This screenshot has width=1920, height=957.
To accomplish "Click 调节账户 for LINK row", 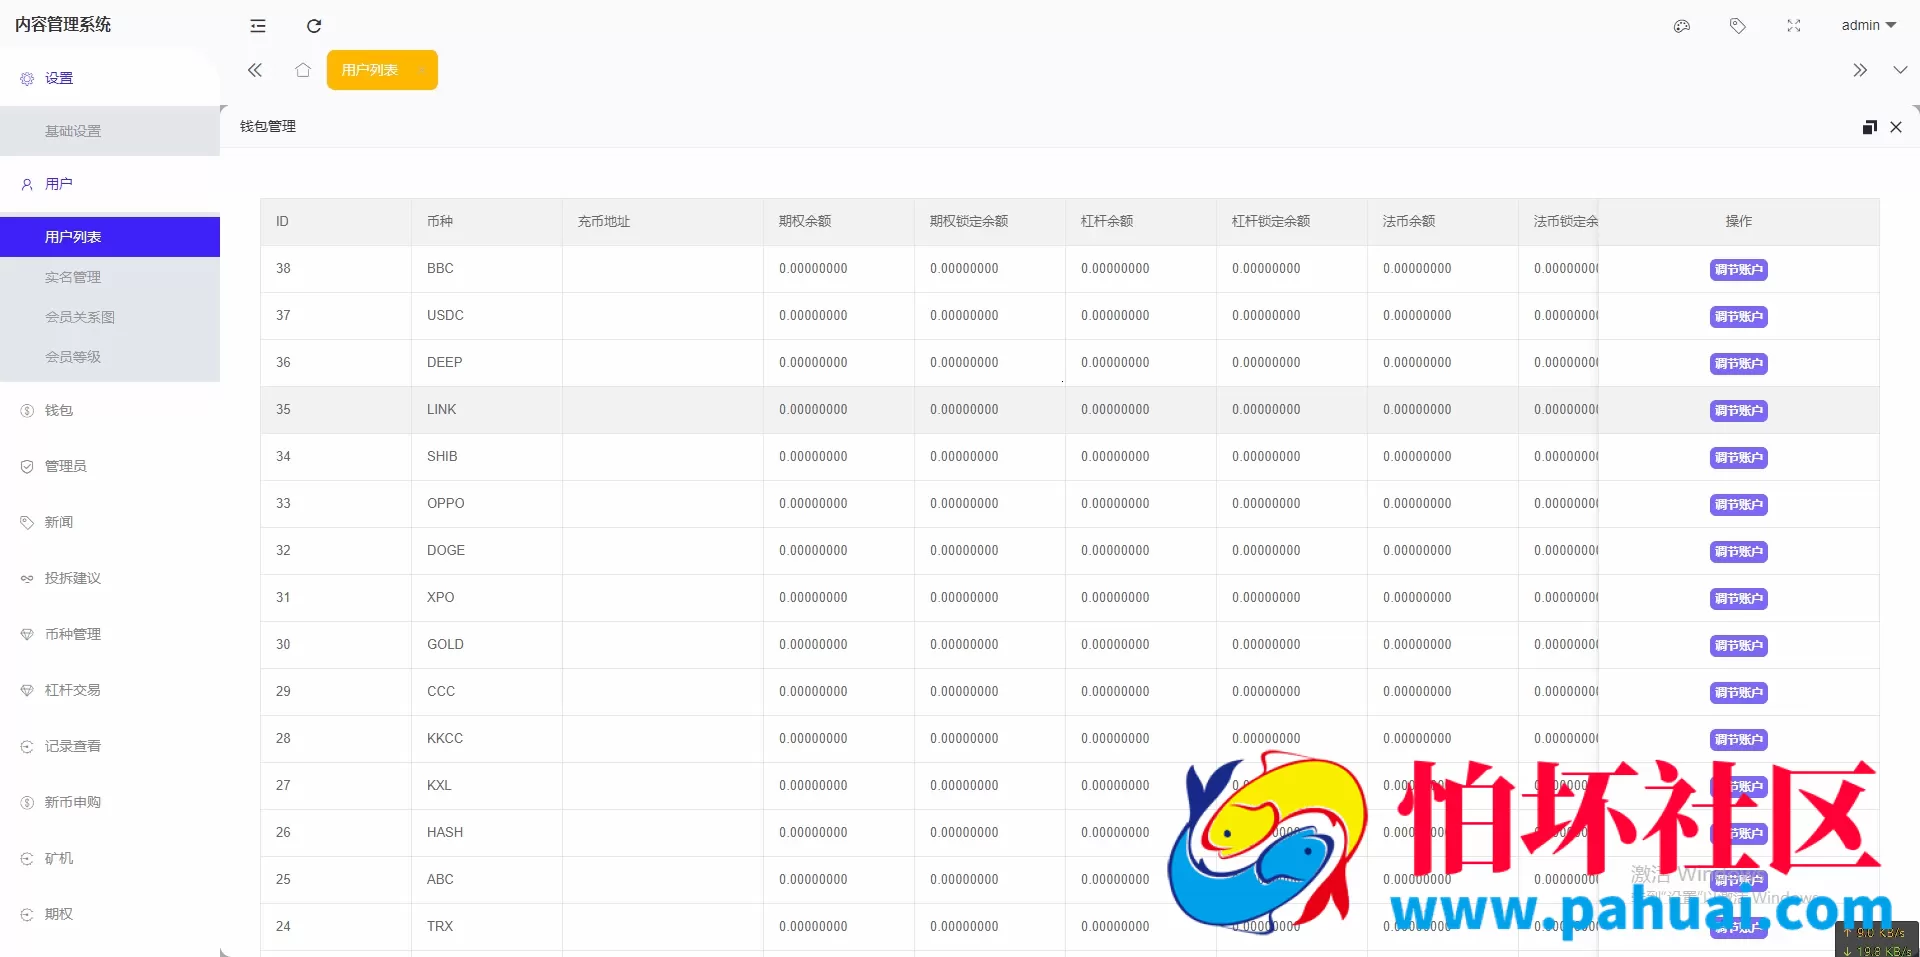I will (1738, 411).
